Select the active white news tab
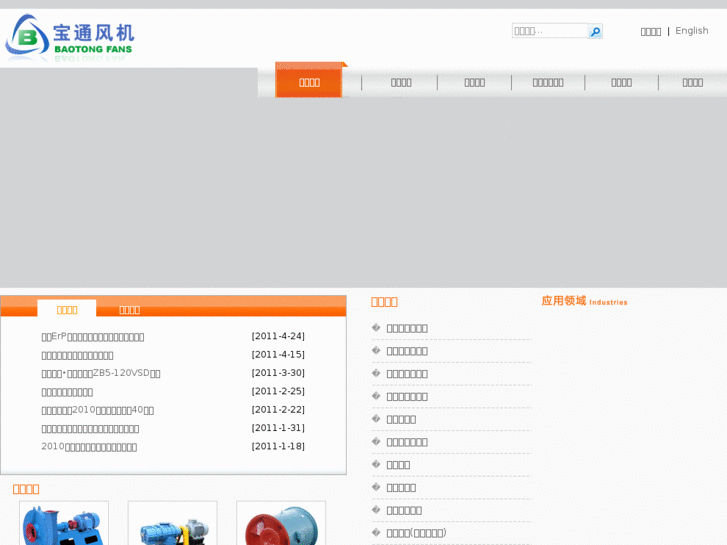The image size is (727, 545). [x=67, y=310]
